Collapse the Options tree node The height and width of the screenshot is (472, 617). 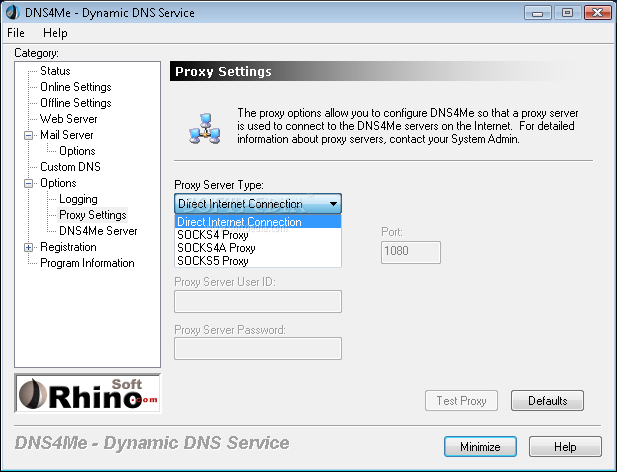point(28,184)
